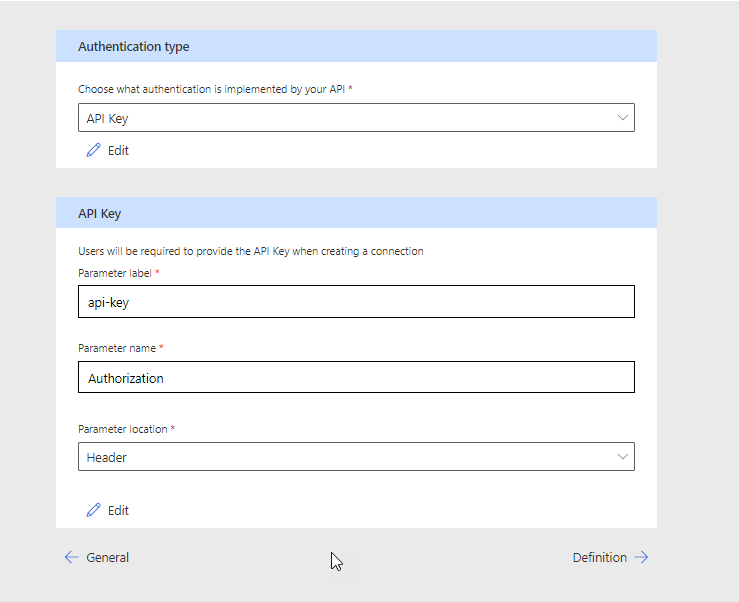Image resolution: width=739 pixels, height=602 pixels.
Task: Focus the Parameter label field containing api-key
Action: (356, 301)
